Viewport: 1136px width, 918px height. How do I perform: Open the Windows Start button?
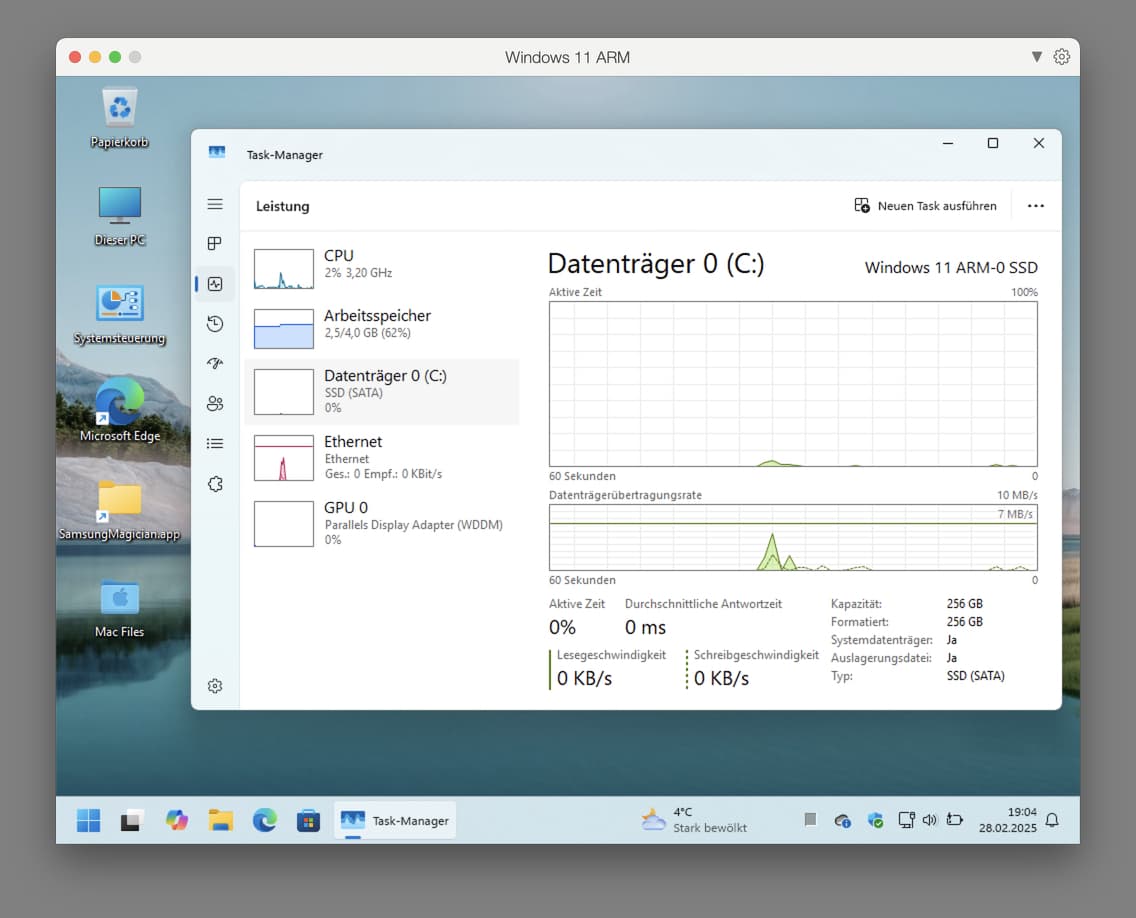coord(88,820)
